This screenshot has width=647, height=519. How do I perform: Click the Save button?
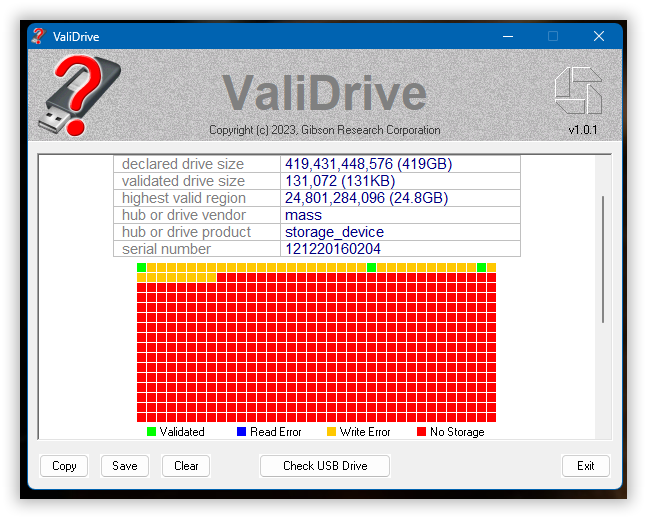[x=125, y=466]
